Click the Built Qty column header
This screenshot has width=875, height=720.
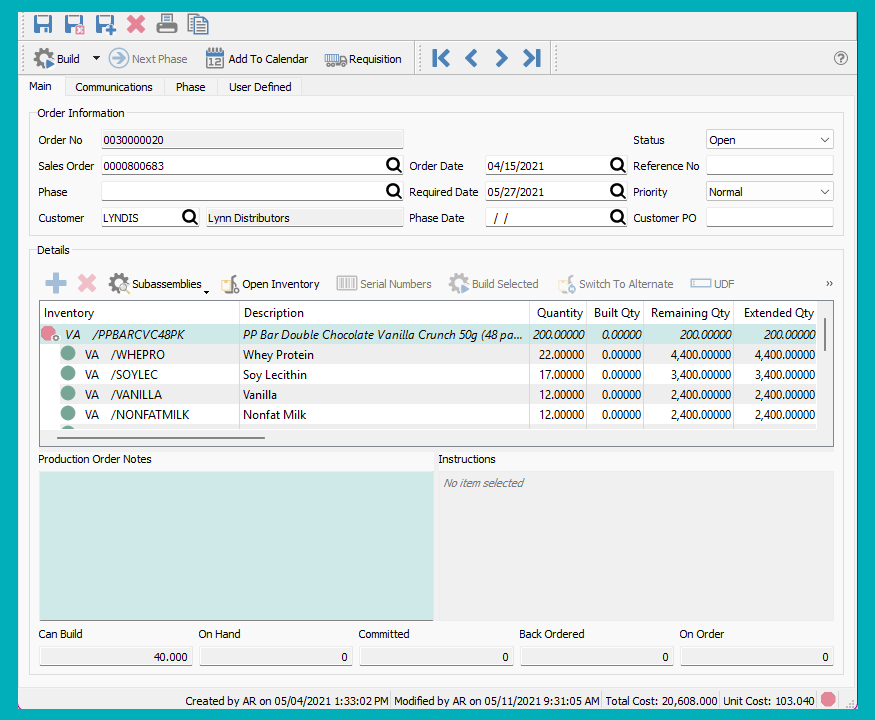coord(615,313)
